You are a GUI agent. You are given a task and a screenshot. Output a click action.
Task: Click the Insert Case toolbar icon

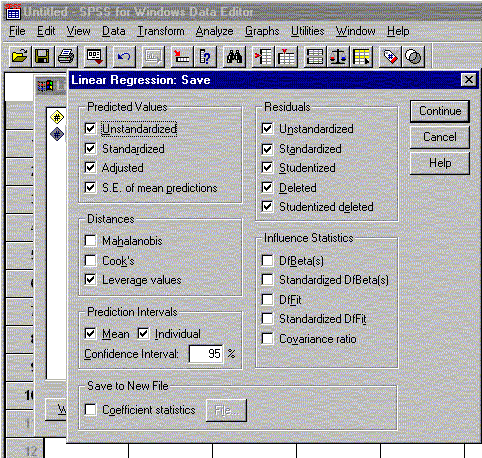click(x=263, y=56)
